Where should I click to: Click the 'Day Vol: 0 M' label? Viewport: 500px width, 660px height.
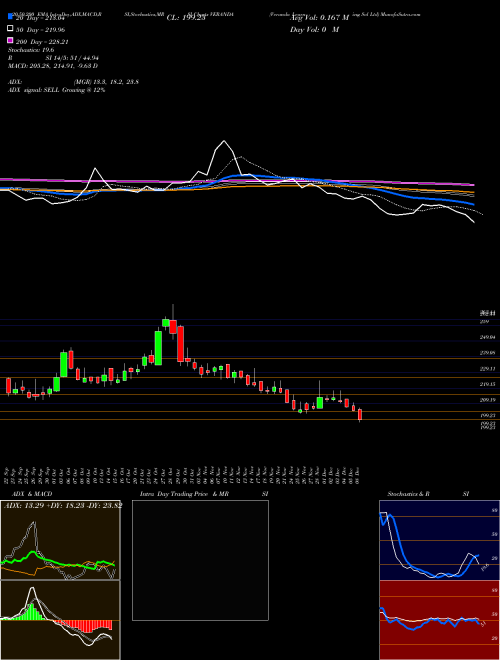314,29
